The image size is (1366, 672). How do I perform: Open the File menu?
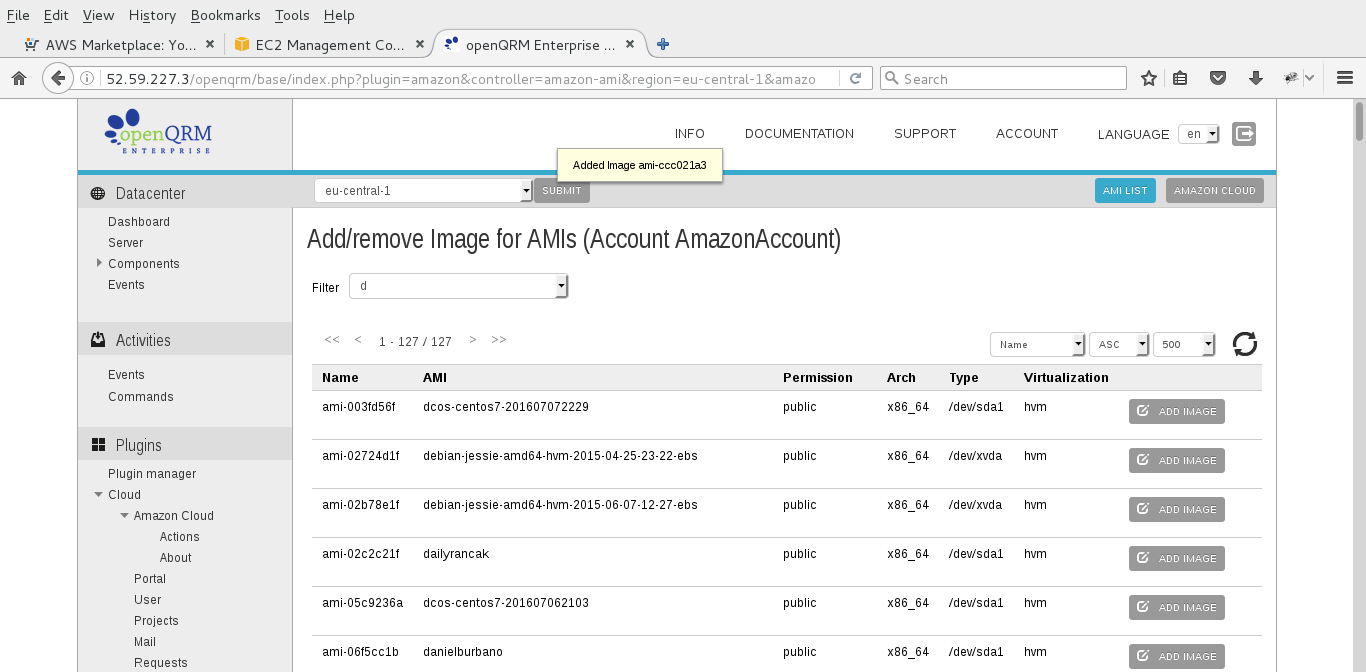pos(18,15)
